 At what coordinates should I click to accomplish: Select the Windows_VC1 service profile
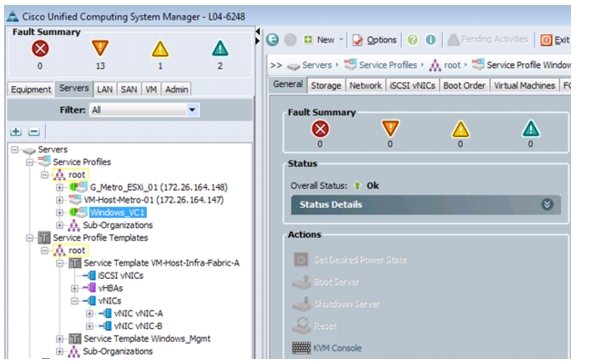point(118,213)
